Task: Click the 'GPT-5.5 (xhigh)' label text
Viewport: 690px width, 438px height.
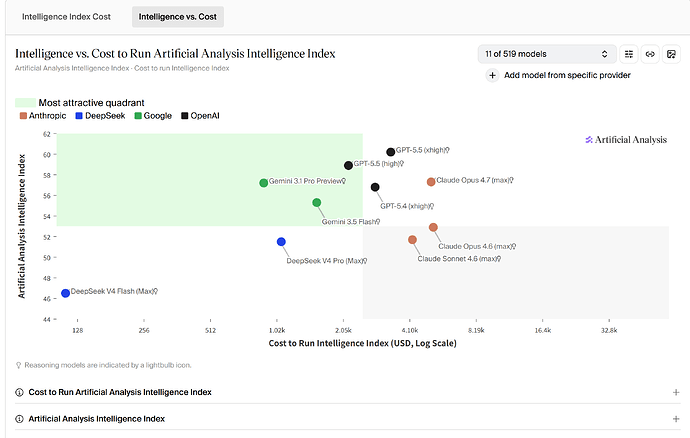Action: click(x=420, y=150)
